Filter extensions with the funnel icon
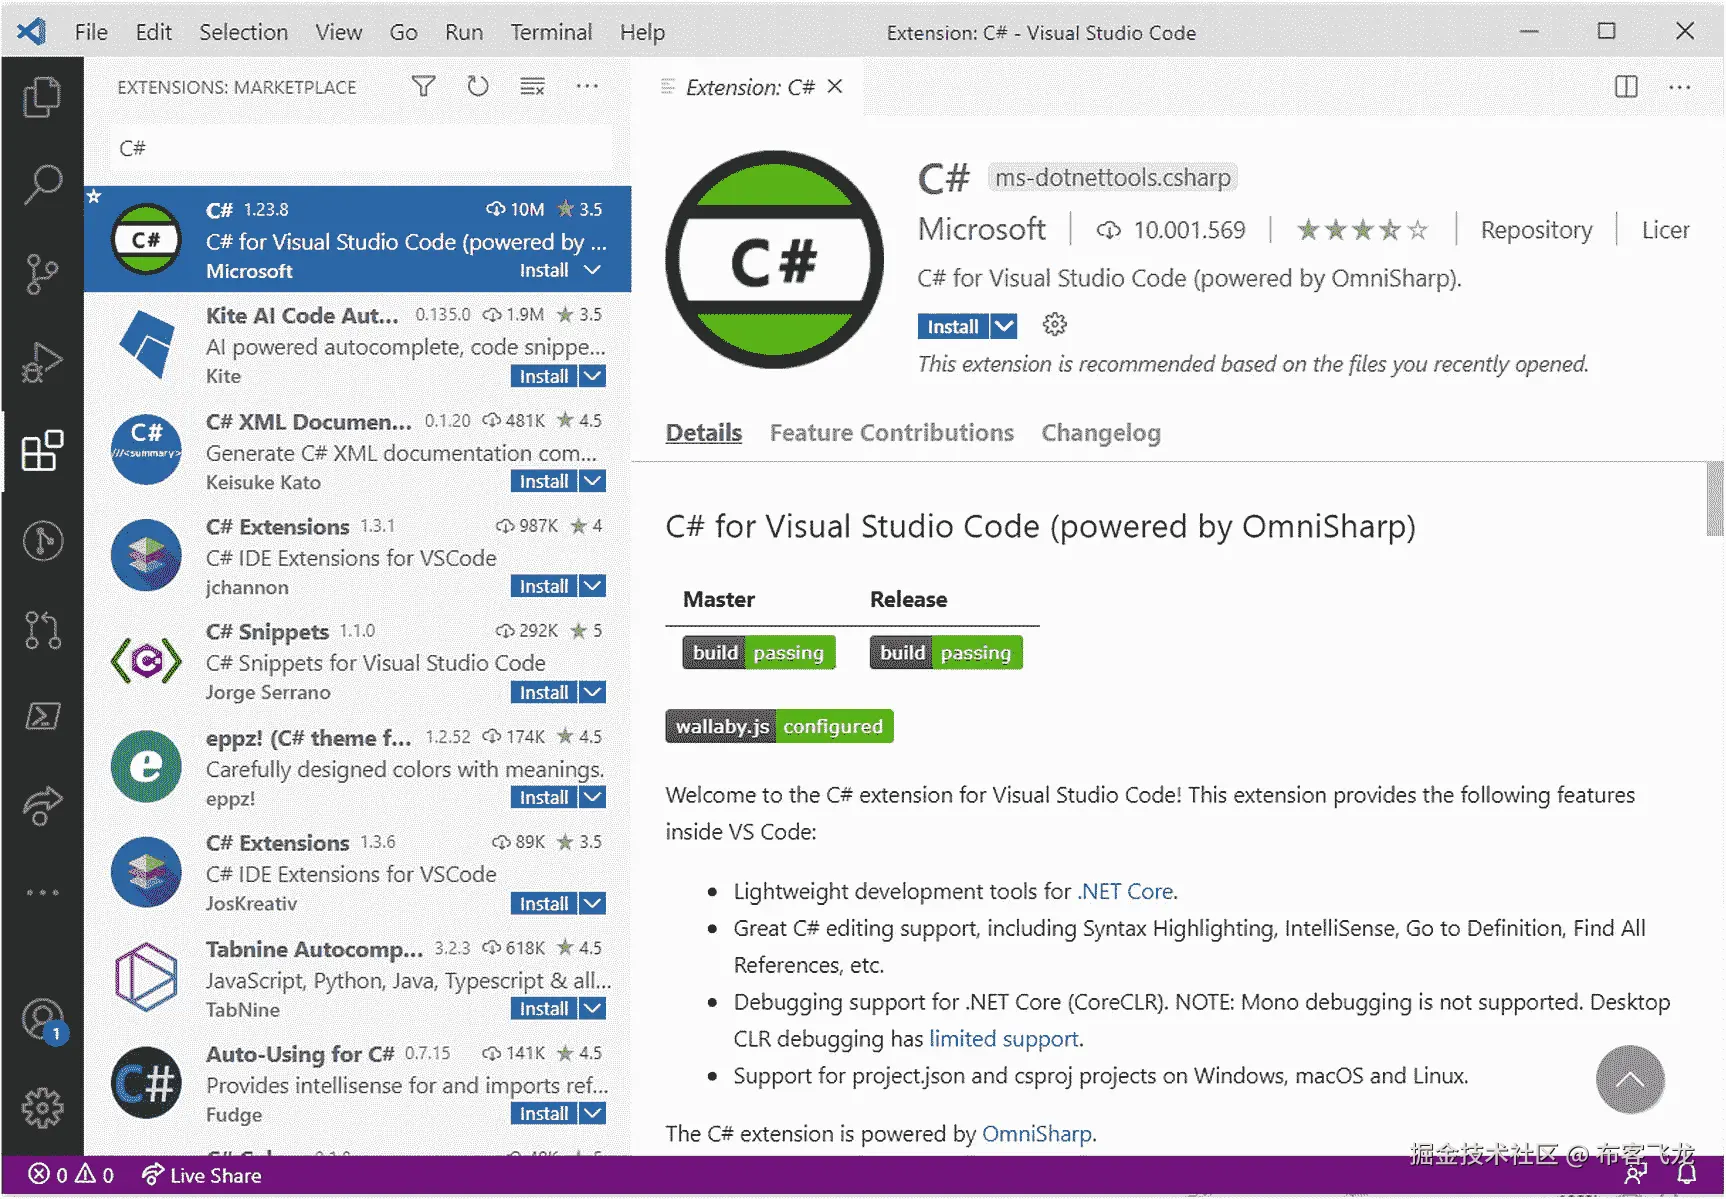The height and width of the screenshot is (1199, 1726). click(x=424, y=87)
